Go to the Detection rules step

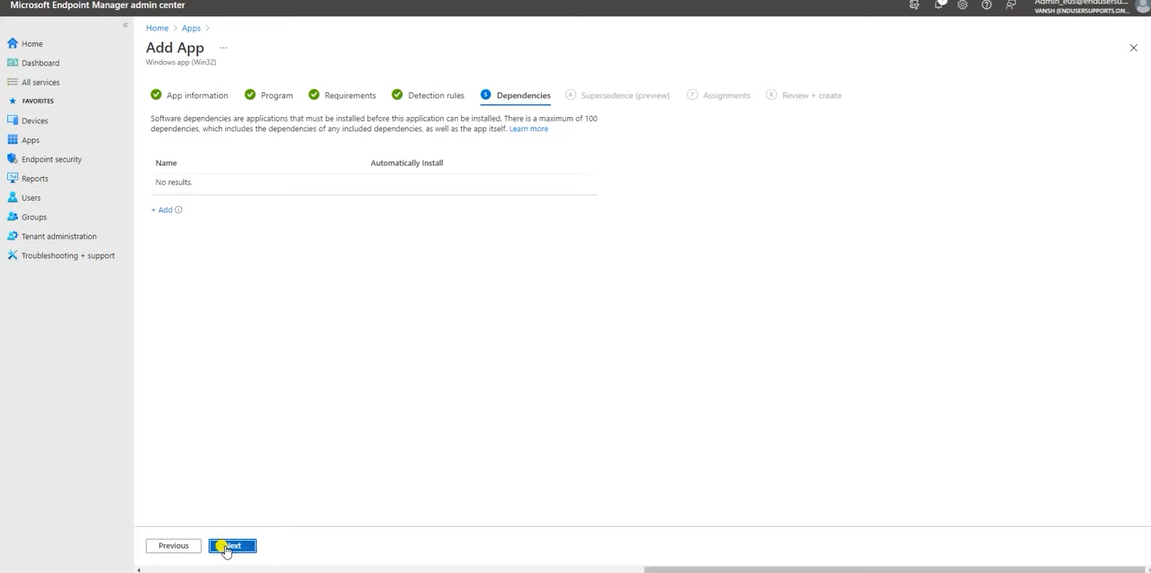point(428,95)
